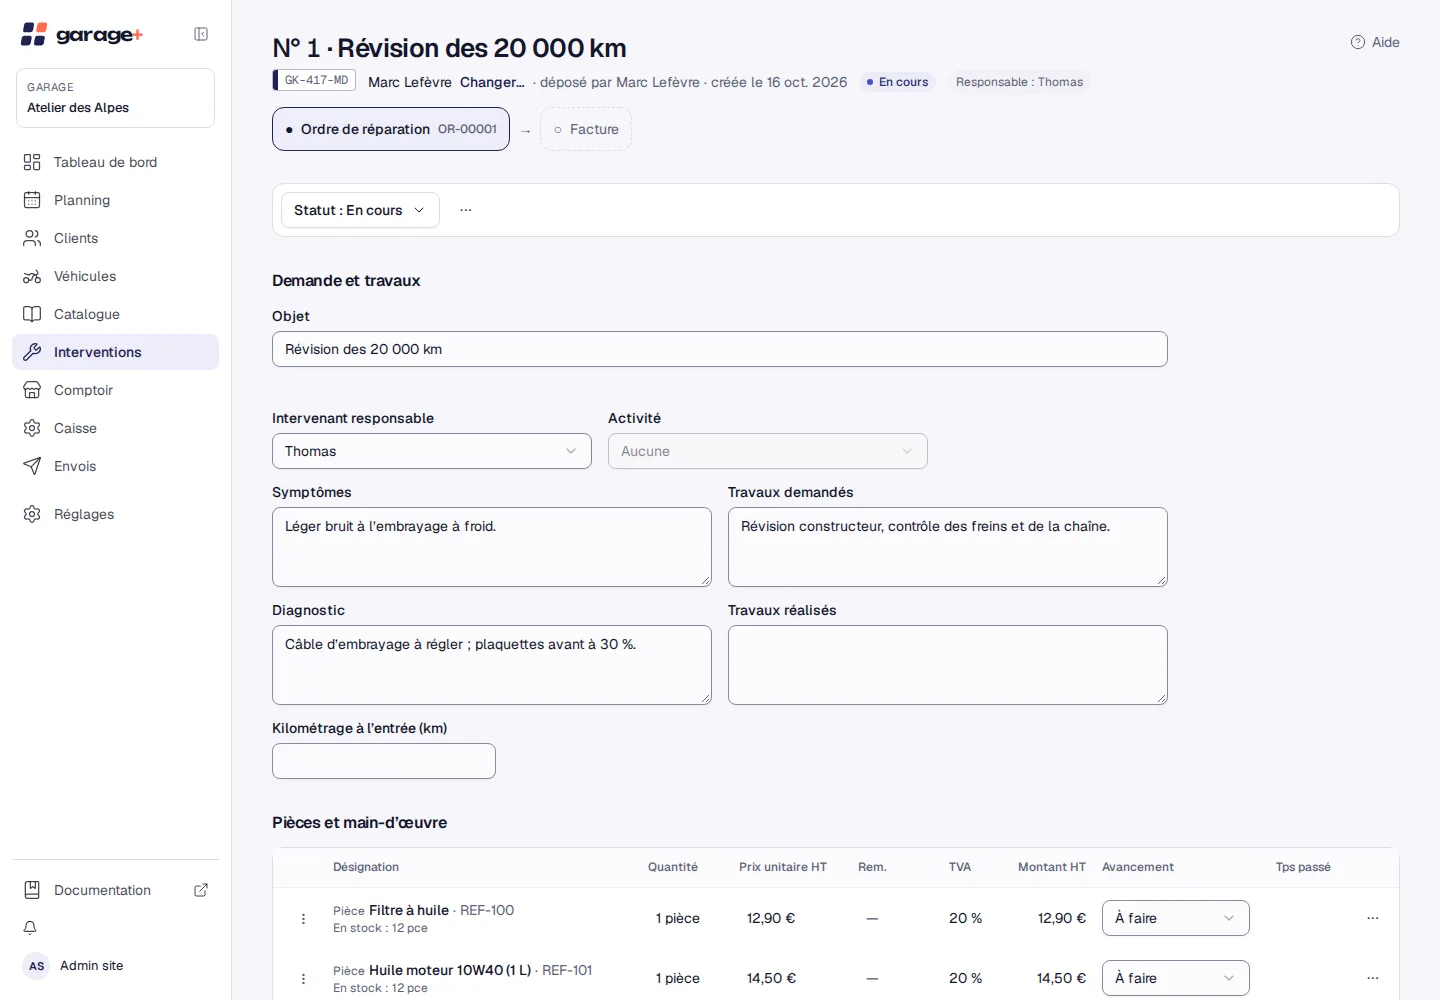The image size is (1440, 1000).
Task: Open client Marc Lefèvre link
Action: 410,82
